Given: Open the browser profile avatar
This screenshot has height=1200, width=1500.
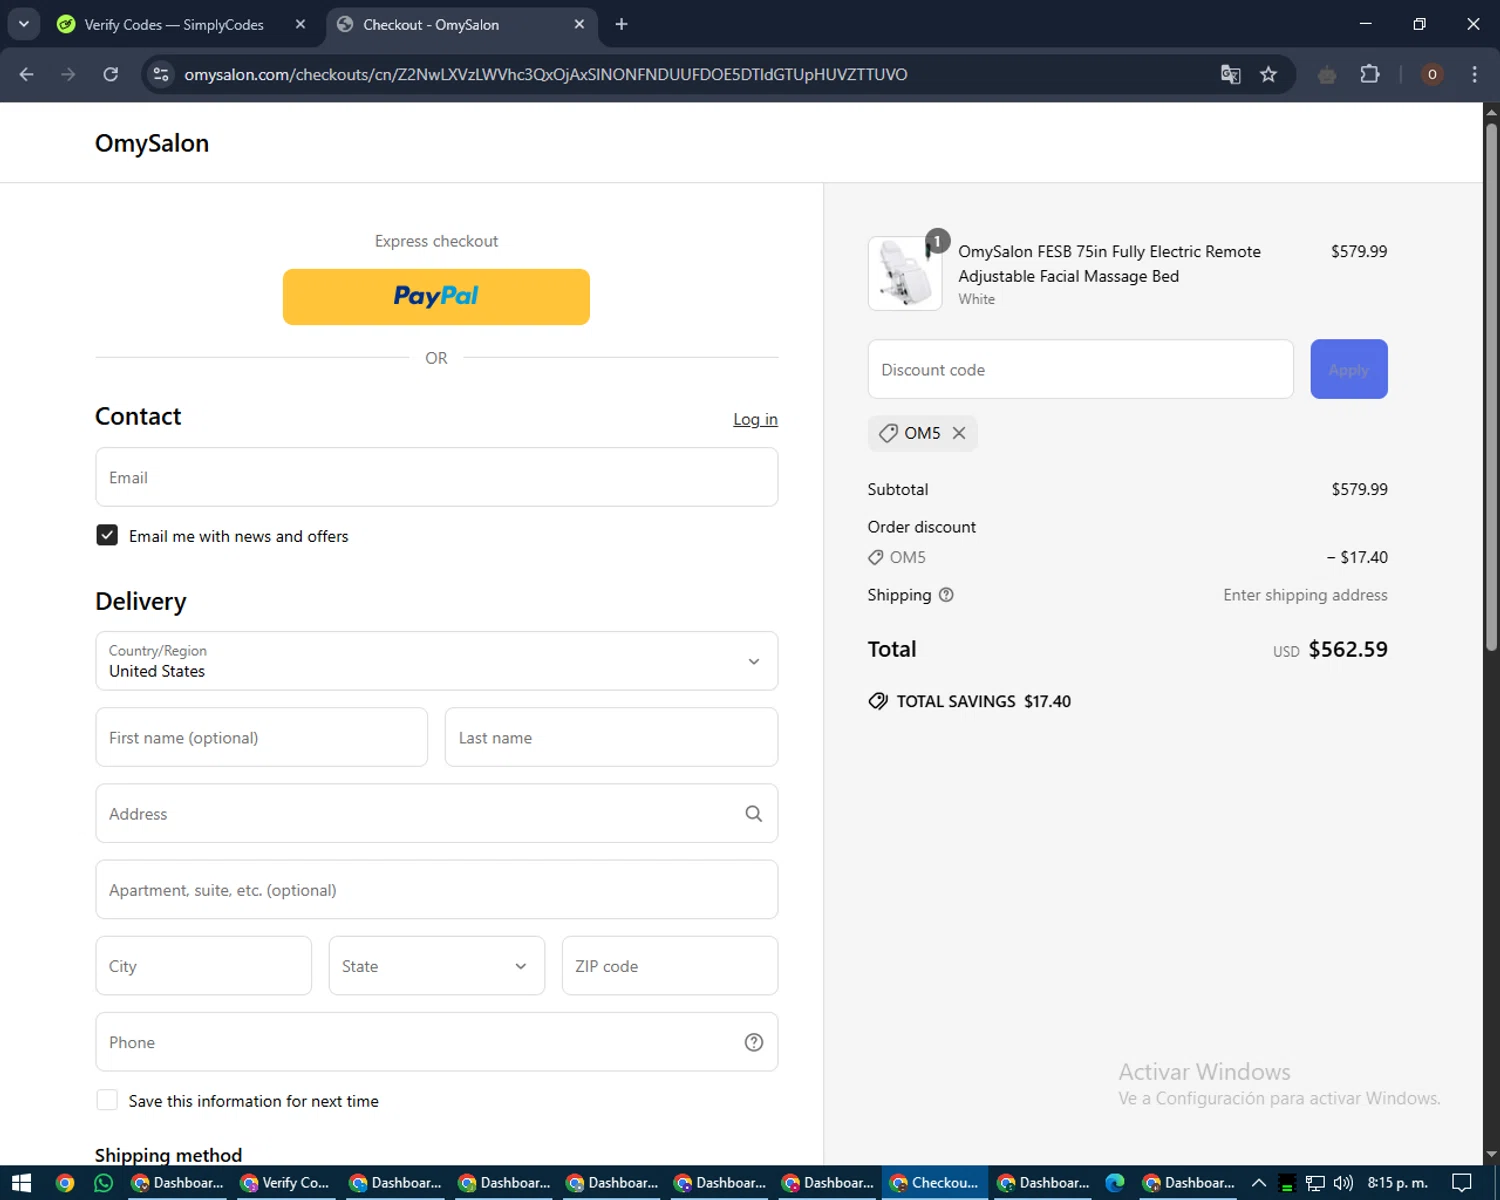Looking at the screenshot, I should coord(1432,74).
